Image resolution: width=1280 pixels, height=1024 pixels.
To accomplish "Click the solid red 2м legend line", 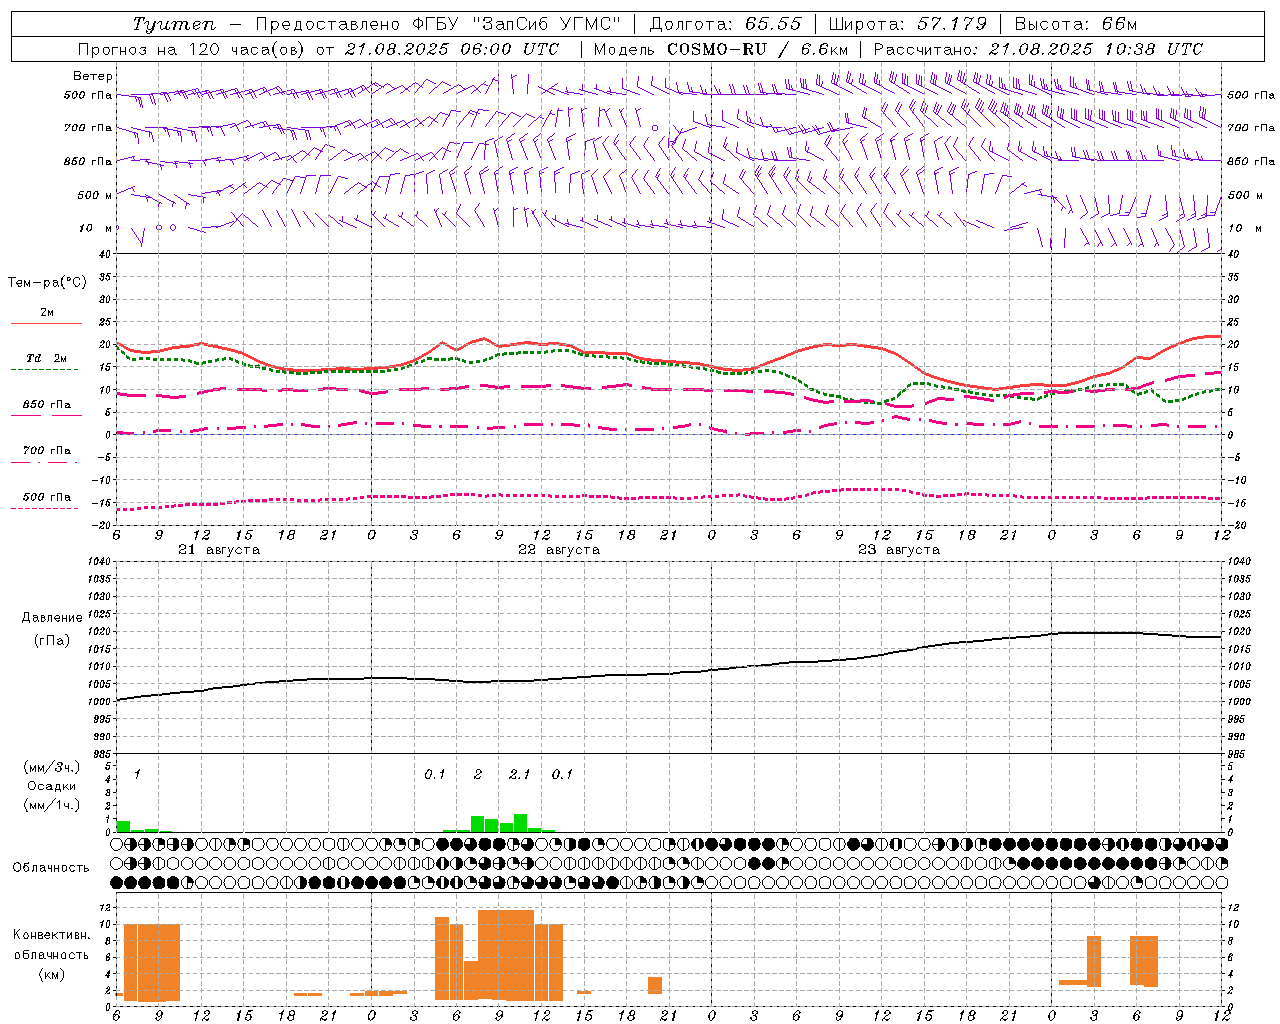I will pos(46,323).
